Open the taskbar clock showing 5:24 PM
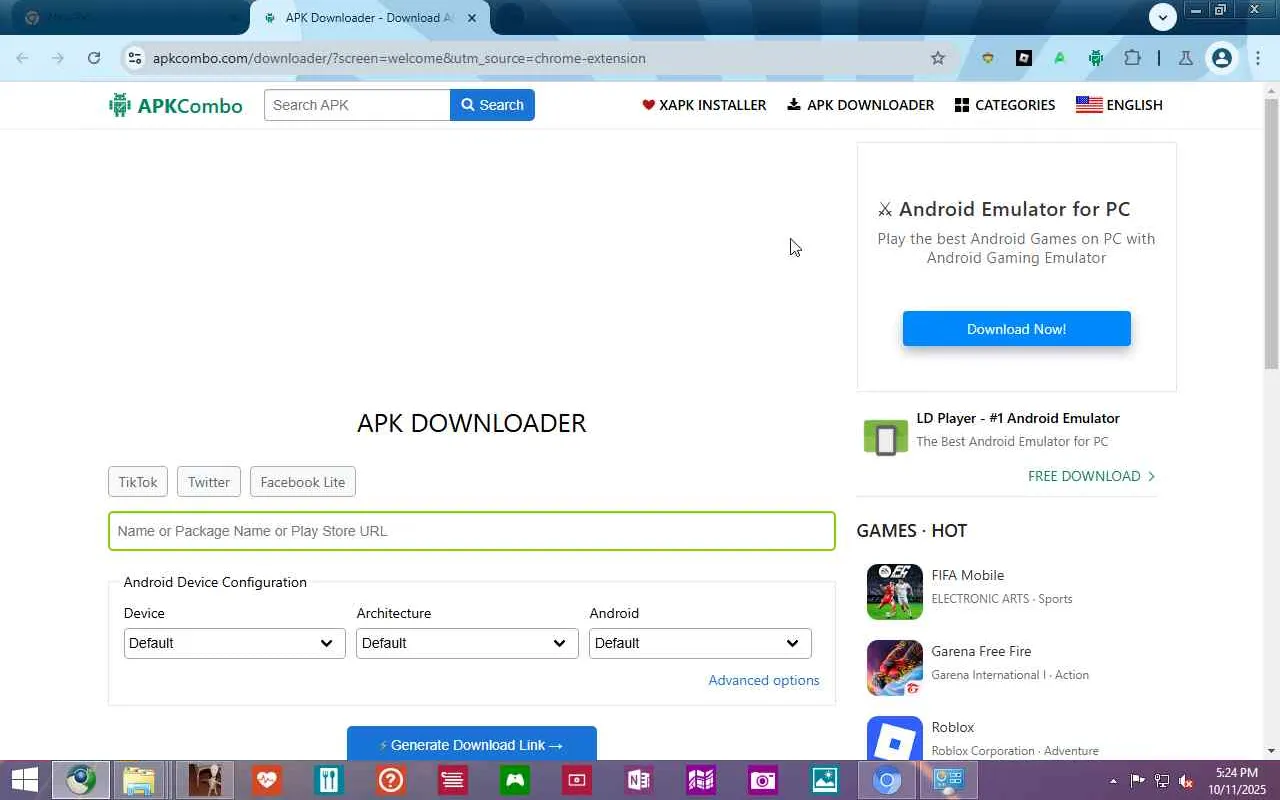Screen dimensions: 1280x800 pos(1237,780)
